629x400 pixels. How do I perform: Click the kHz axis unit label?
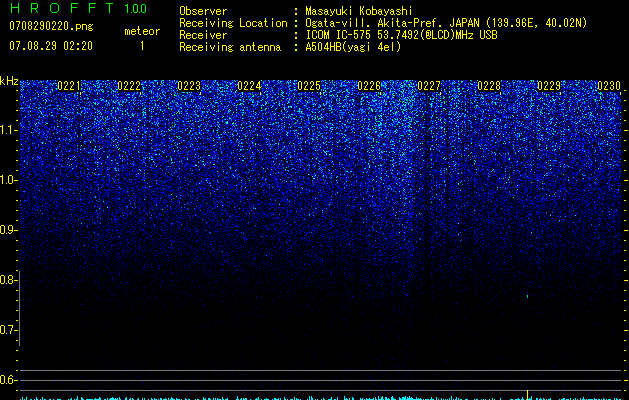pos(9,81)
